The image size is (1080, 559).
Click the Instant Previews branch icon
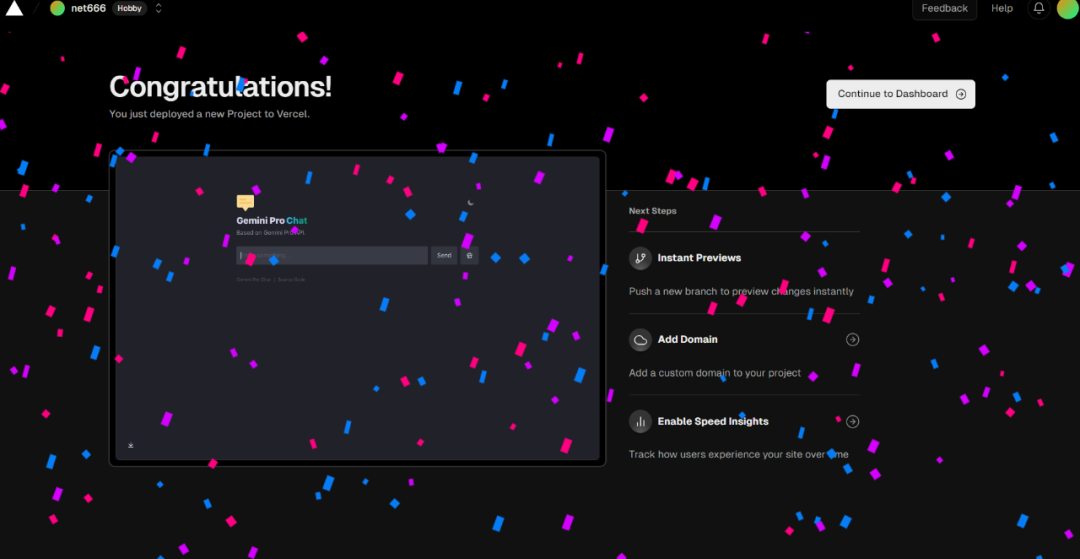click(640, 258)
